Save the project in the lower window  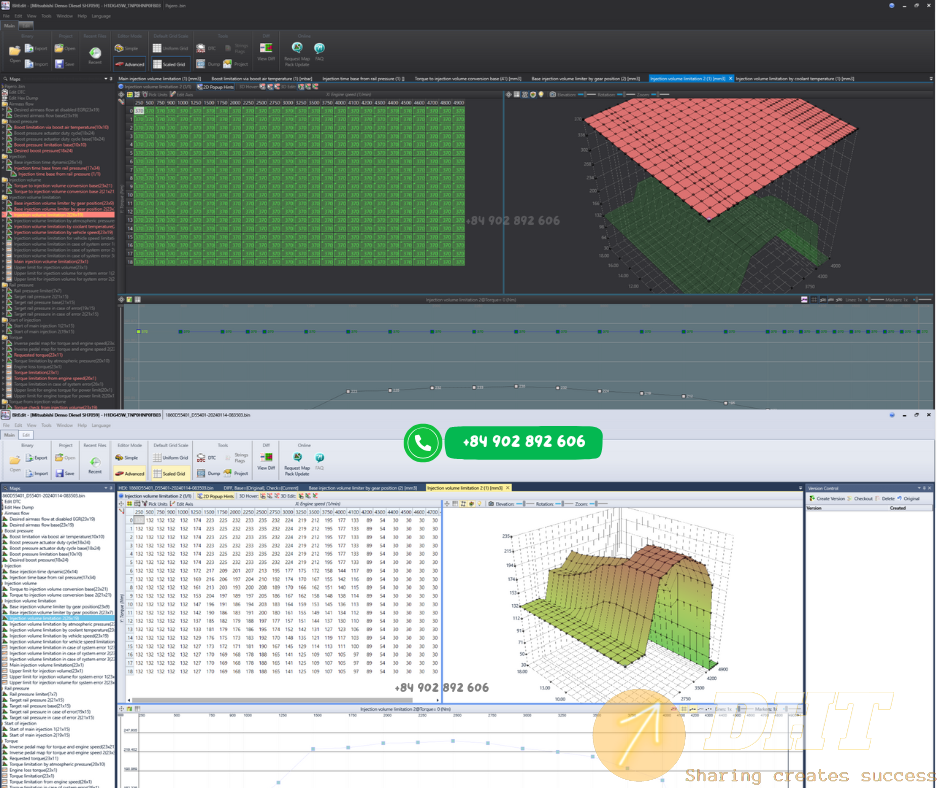(x=65, y=473)
